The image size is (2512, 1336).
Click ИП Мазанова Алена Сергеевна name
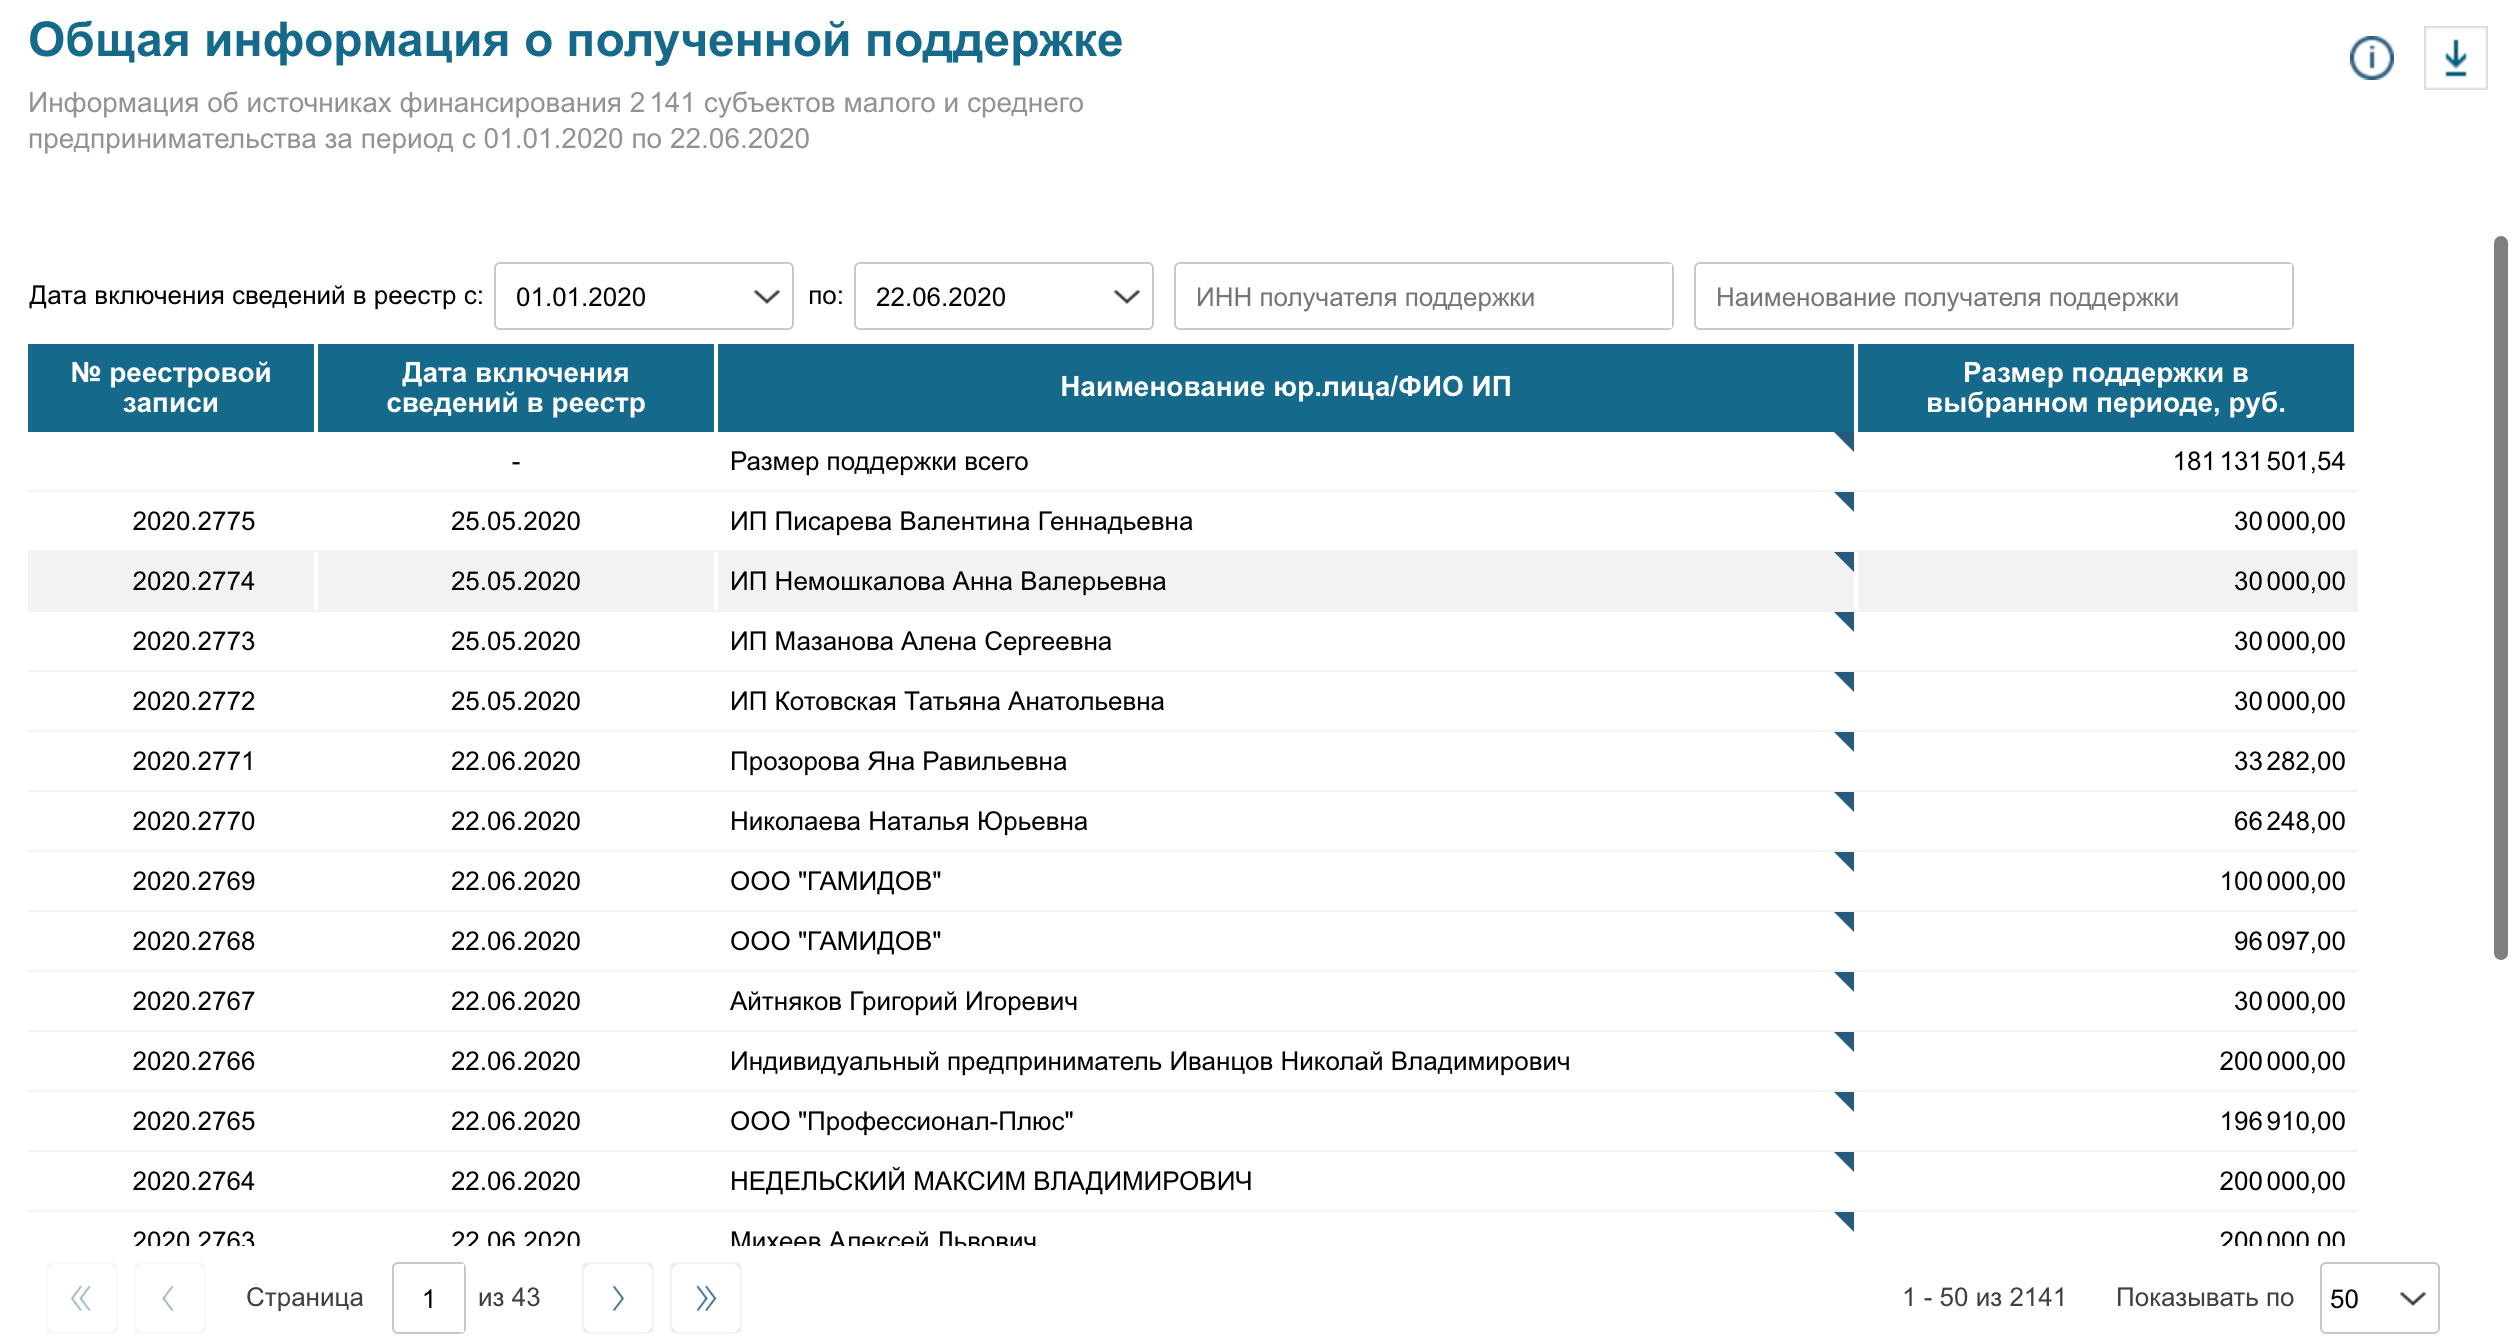(x=921, y=641)
